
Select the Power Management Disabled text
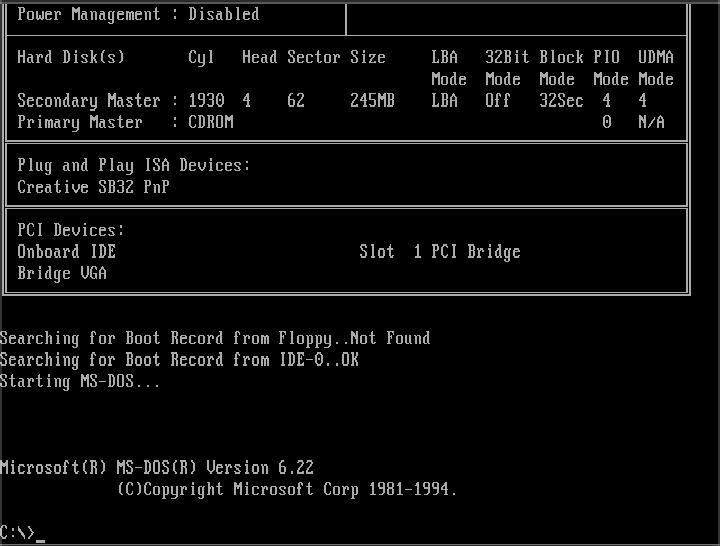[x=138, y=15]
